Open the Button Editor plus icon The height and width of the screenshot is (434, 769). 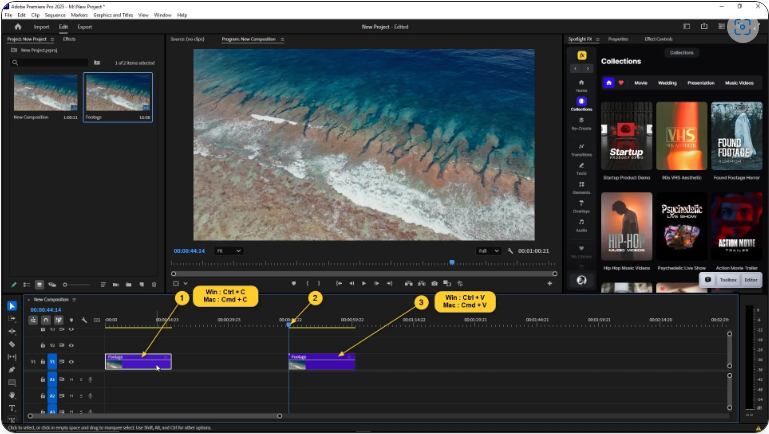550,283
